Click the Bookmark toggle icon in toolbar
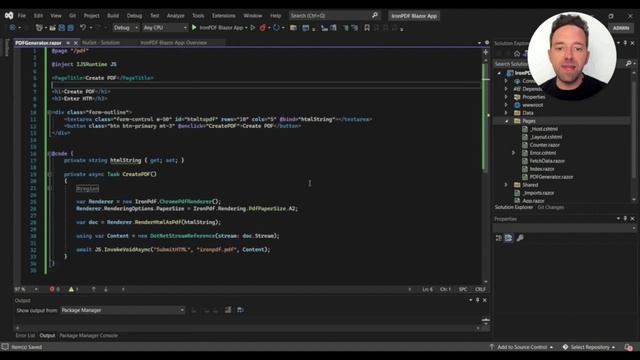Screen dimensions: 640x360 pyautogui.click(x=367, y=28)
